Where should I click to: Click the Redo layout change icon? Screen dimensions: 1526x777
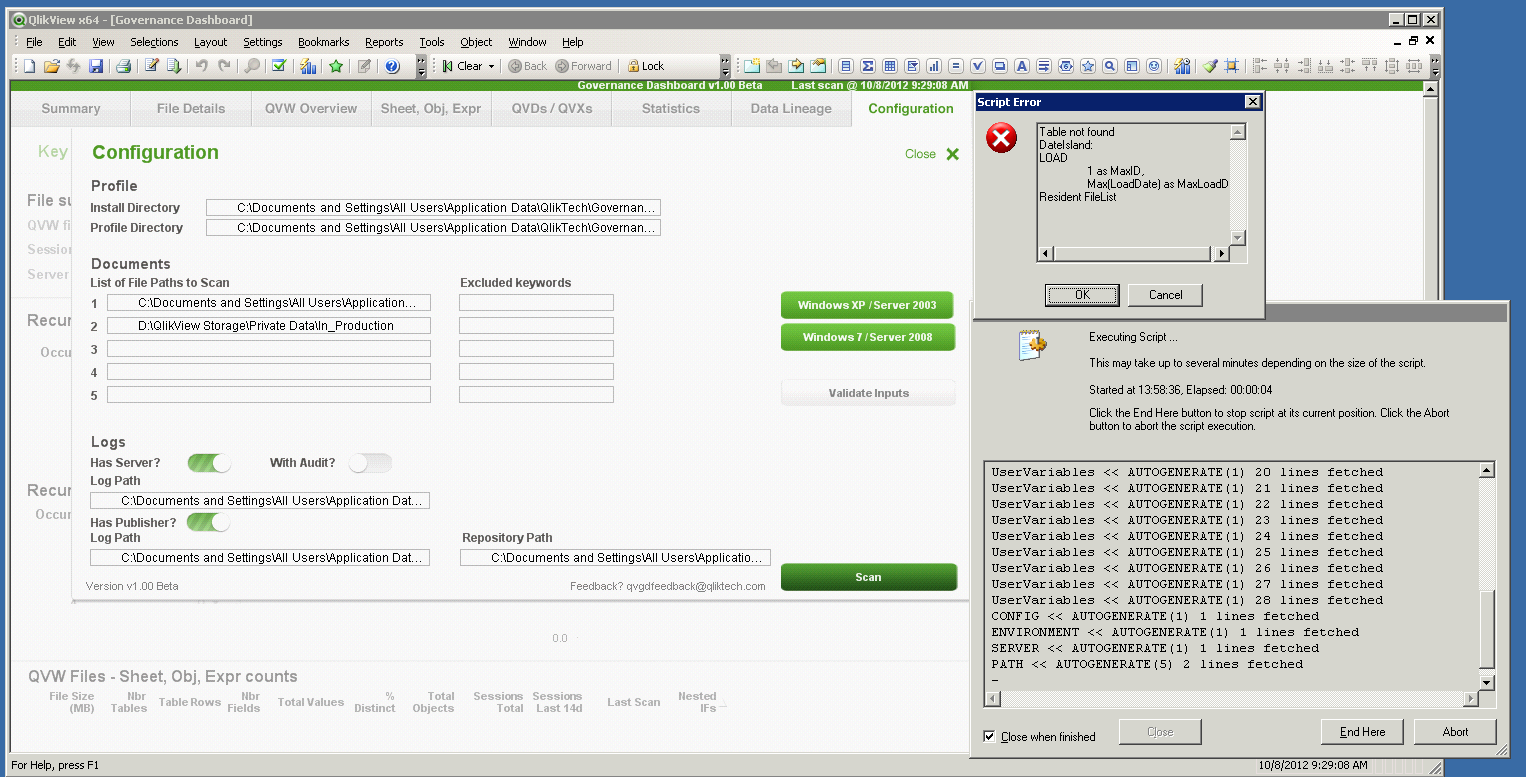pyautogui.click(x=224, y=66)
